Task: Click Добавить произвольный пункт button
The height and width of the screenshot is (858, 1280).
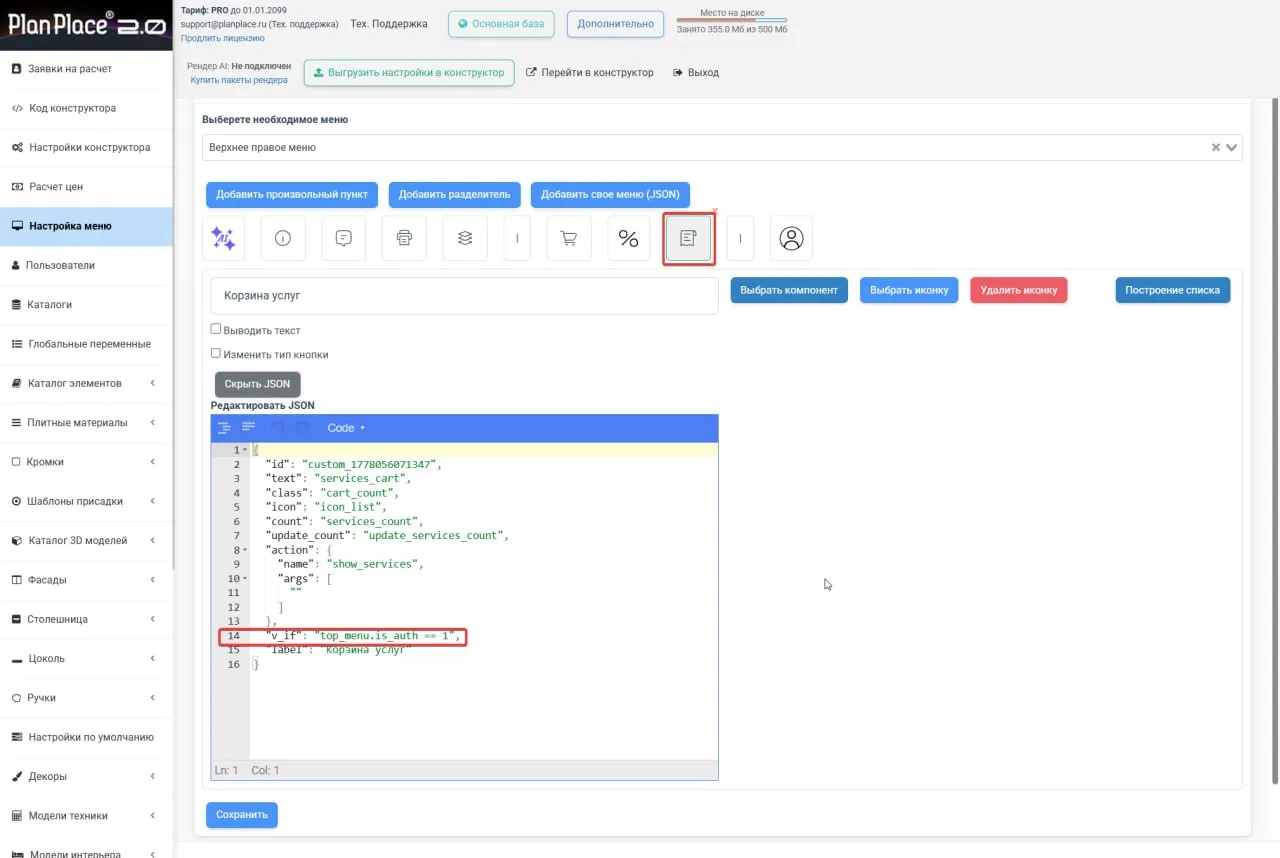Action: coord(292,194)
